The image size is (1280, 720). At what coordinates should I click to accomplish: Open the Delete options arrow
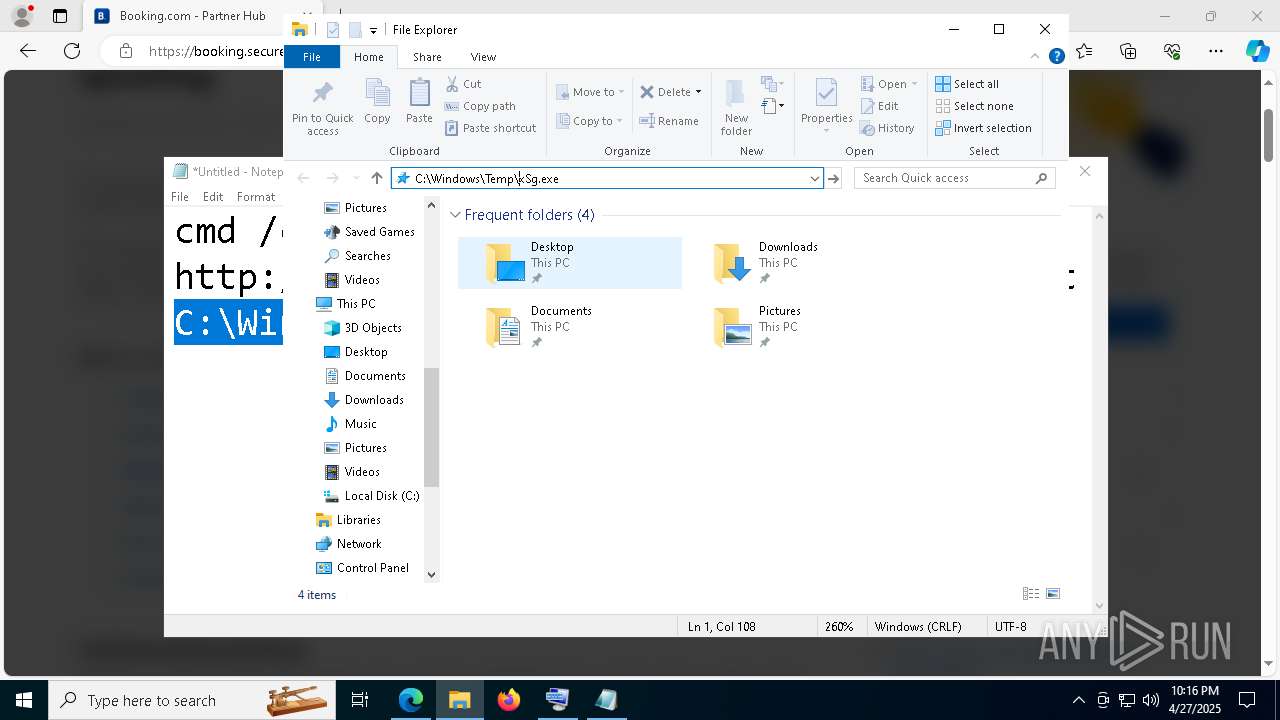(698, 92)
